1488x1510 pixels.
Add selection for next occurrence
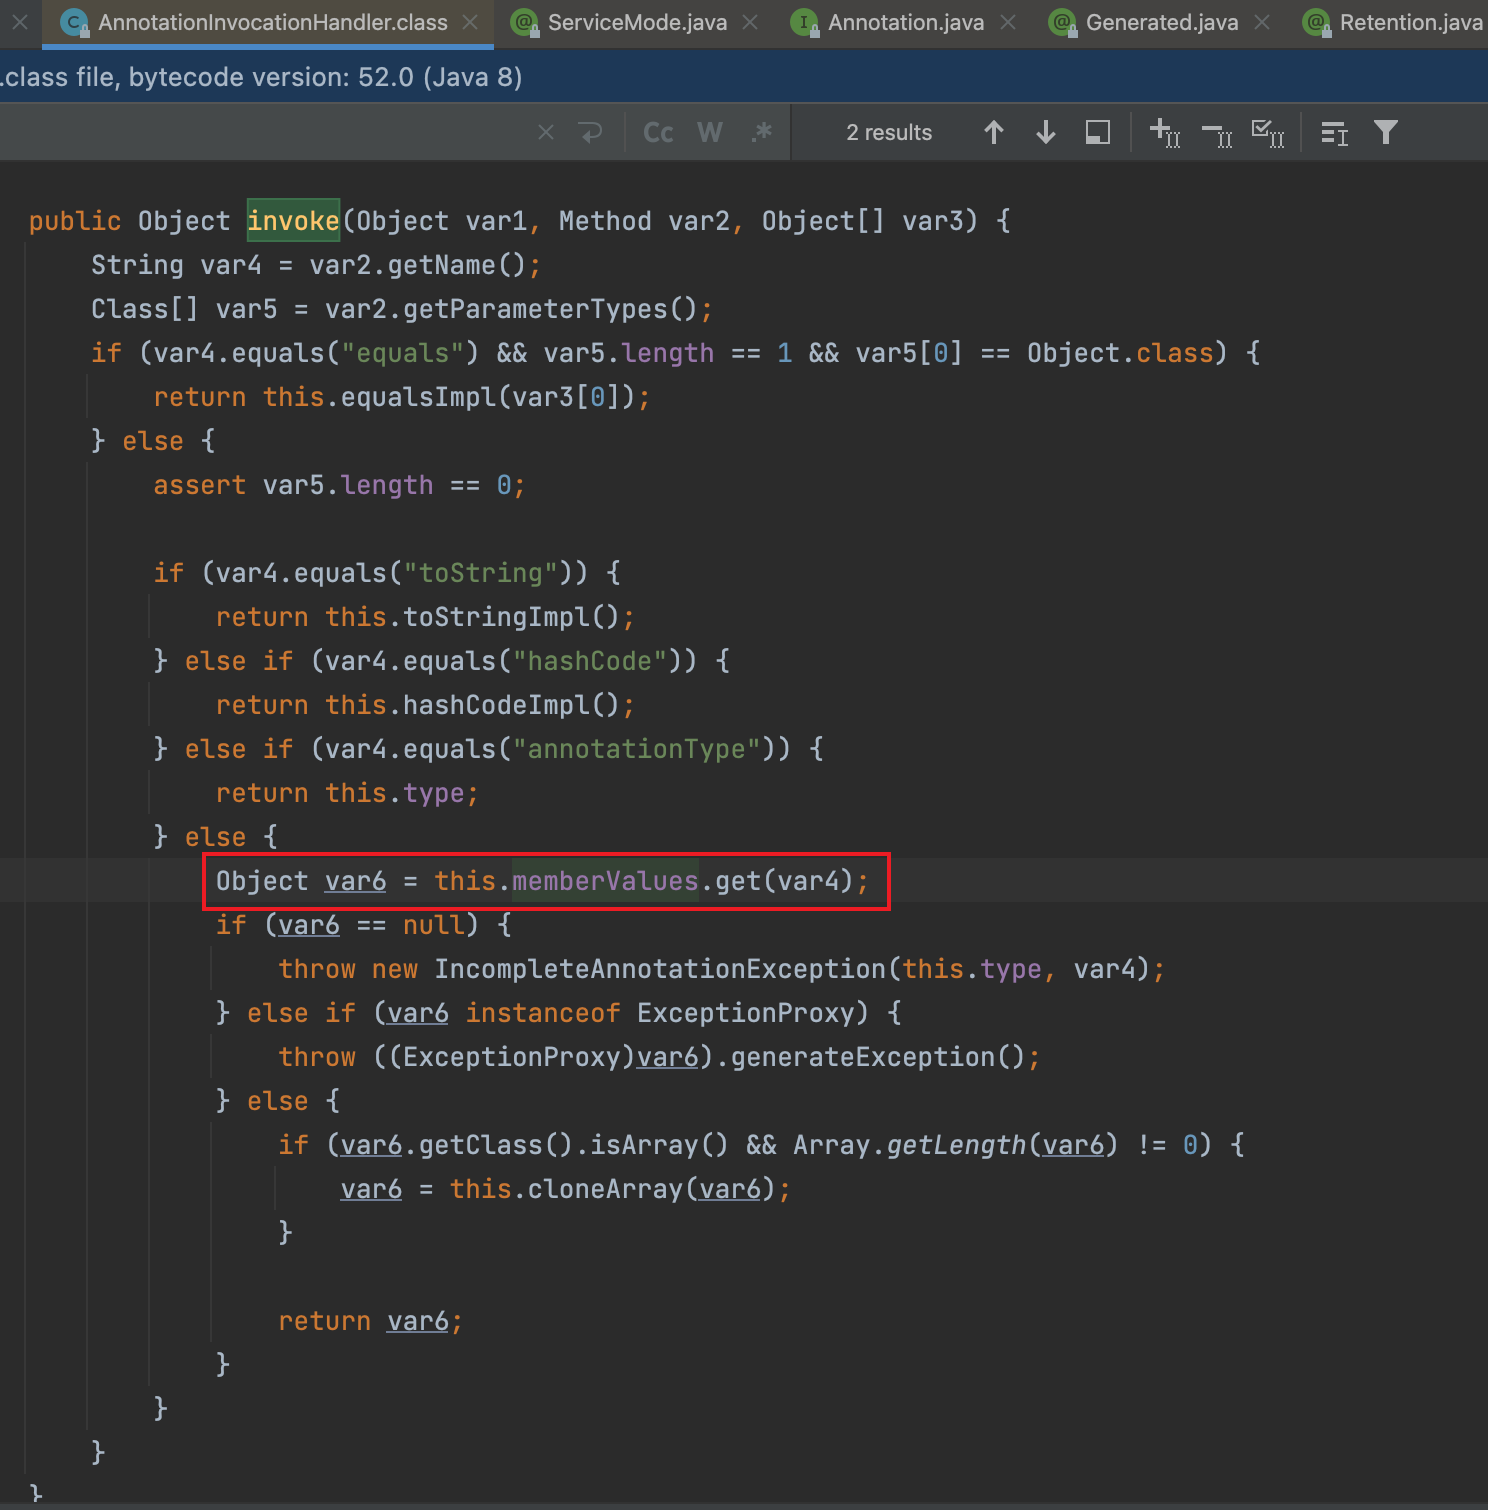1165,132
